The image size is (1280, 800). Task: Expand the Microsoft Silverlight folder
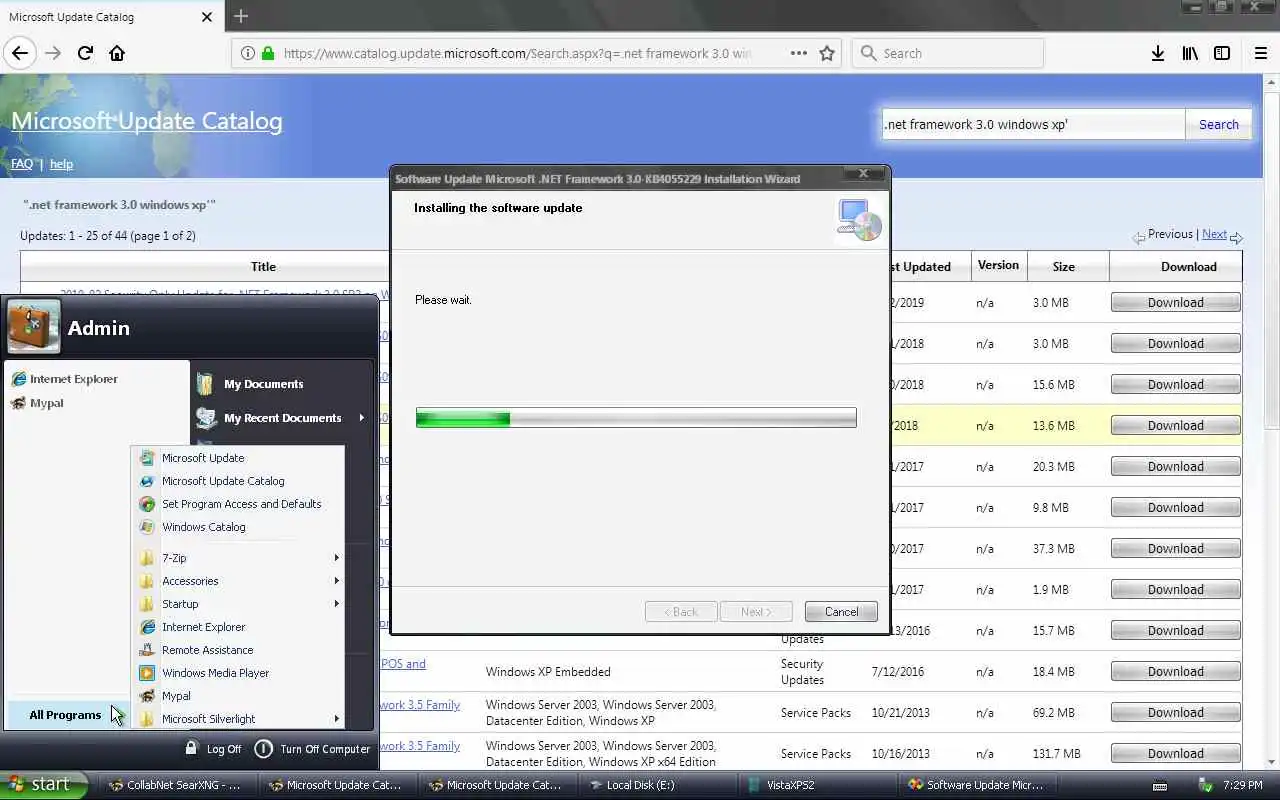coord(238,719)
